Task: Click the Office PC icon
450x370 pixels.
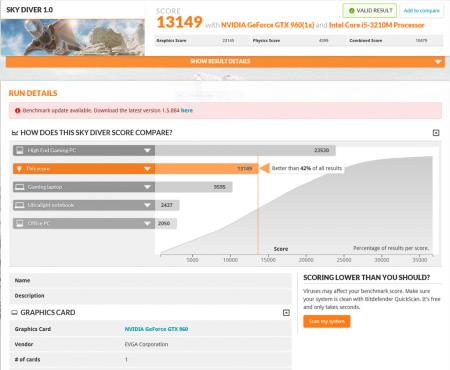Action: click(20, 223)
